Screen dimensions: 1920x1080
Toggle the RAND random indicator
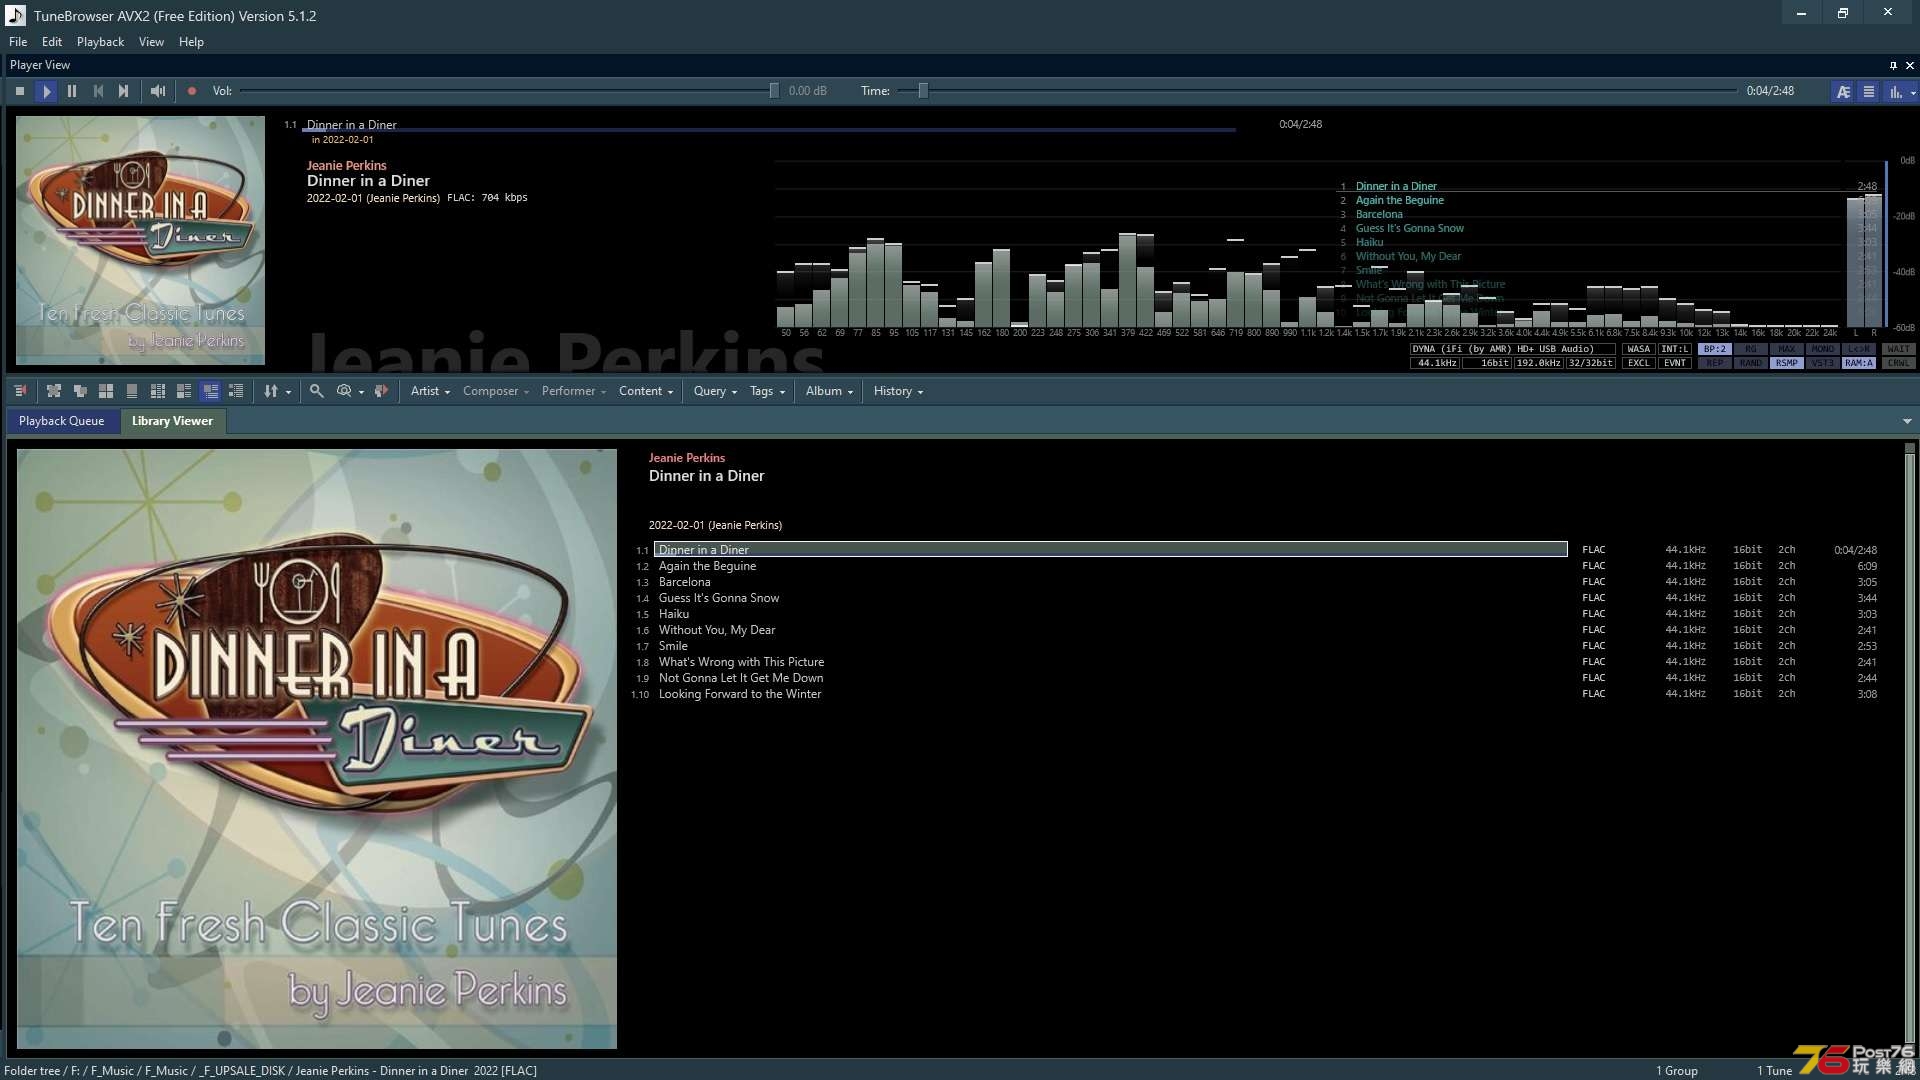tap(1751, 363)
